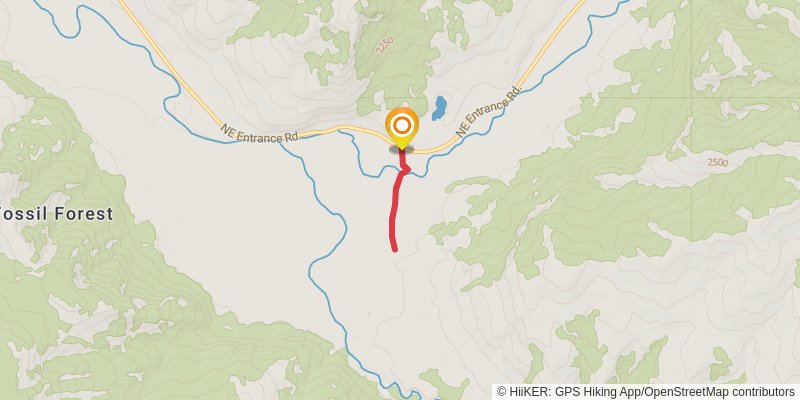
Task: Click the white center of the orange pin
Action: [x=402, y=125]
